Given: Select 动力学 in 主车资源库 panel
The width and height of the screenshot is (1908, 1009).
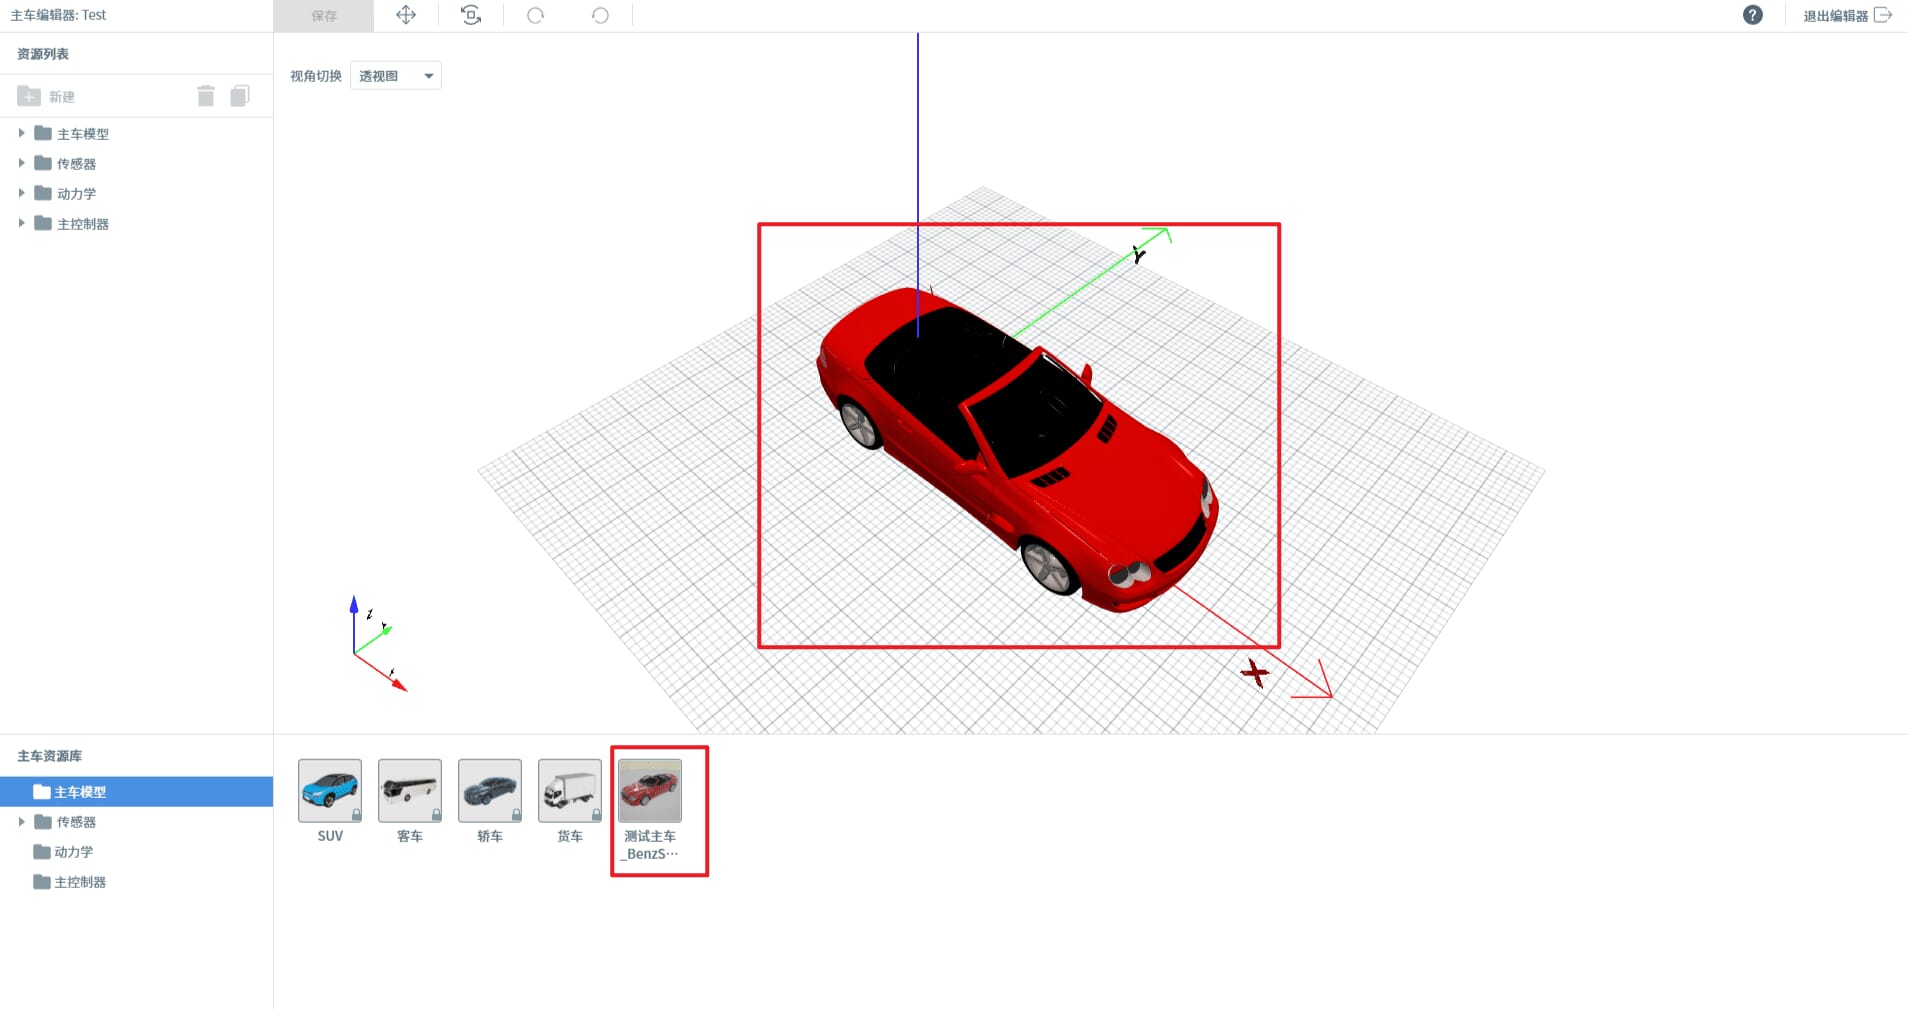Looking at the screenshot, I should [74, 852].
